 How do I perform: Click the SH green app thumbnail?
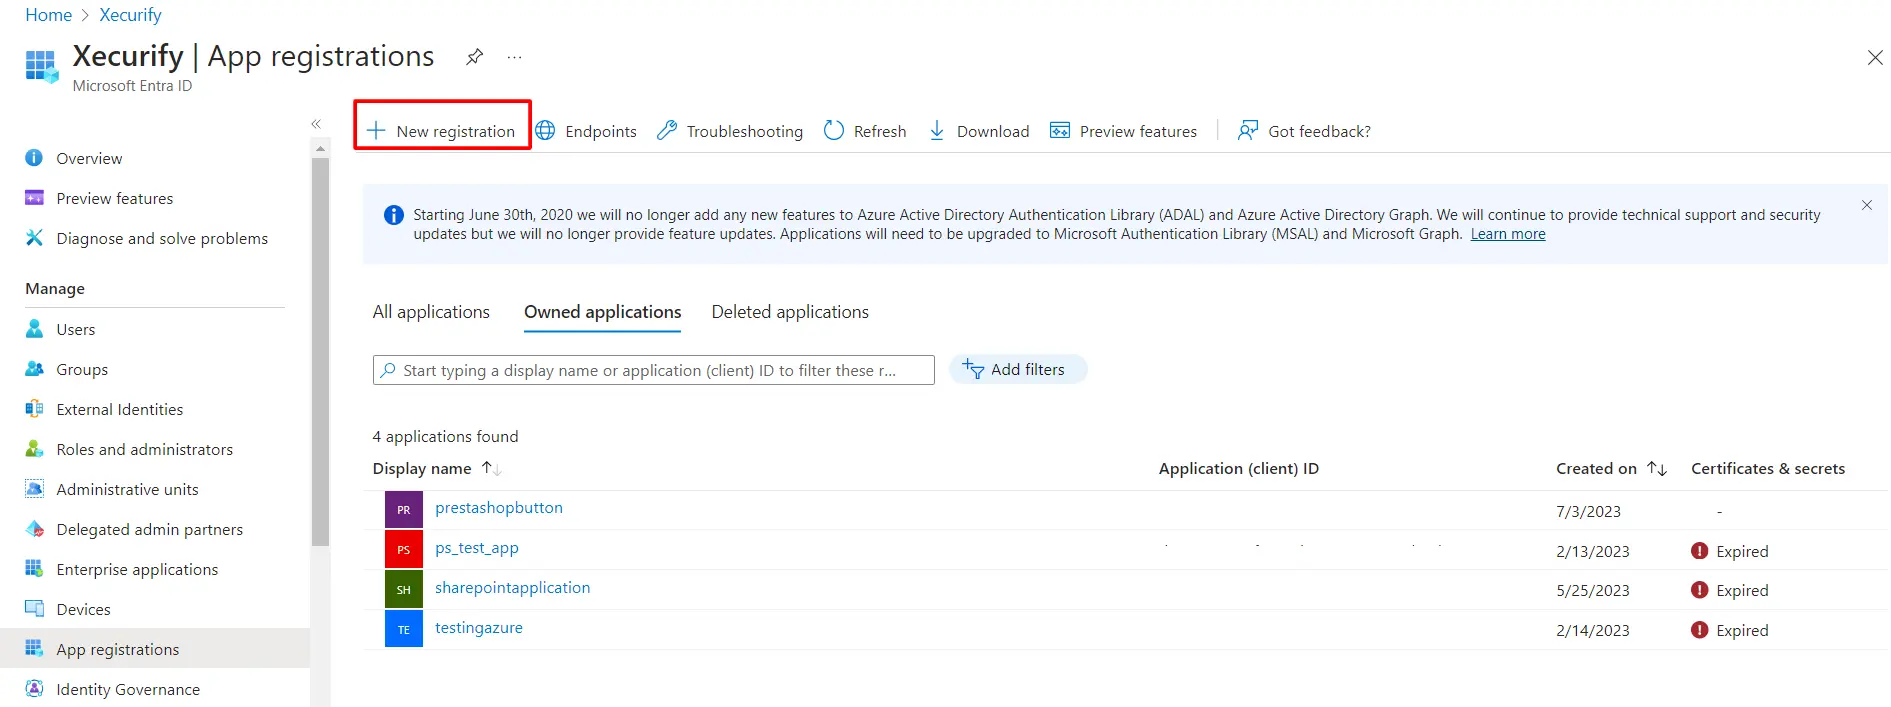click(404, 590)
